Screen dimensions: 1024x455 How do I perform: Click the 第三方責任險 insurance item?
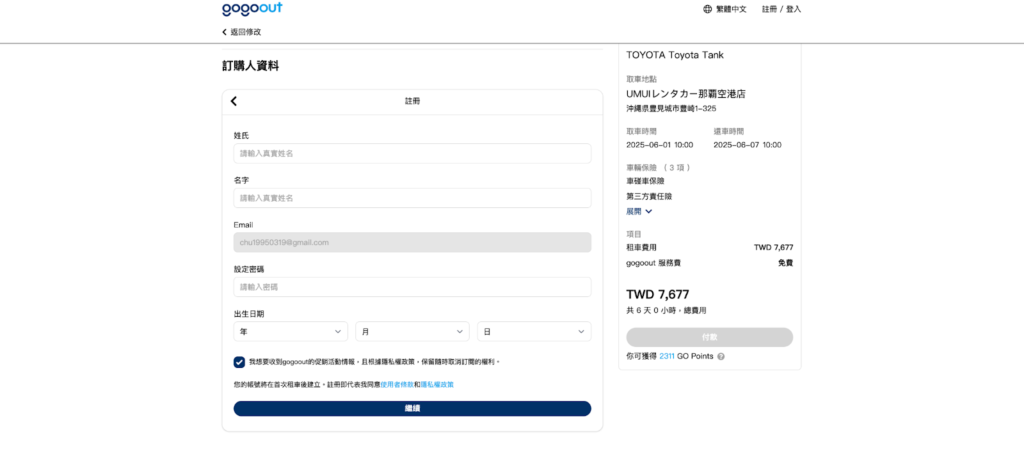click(649, 196)
